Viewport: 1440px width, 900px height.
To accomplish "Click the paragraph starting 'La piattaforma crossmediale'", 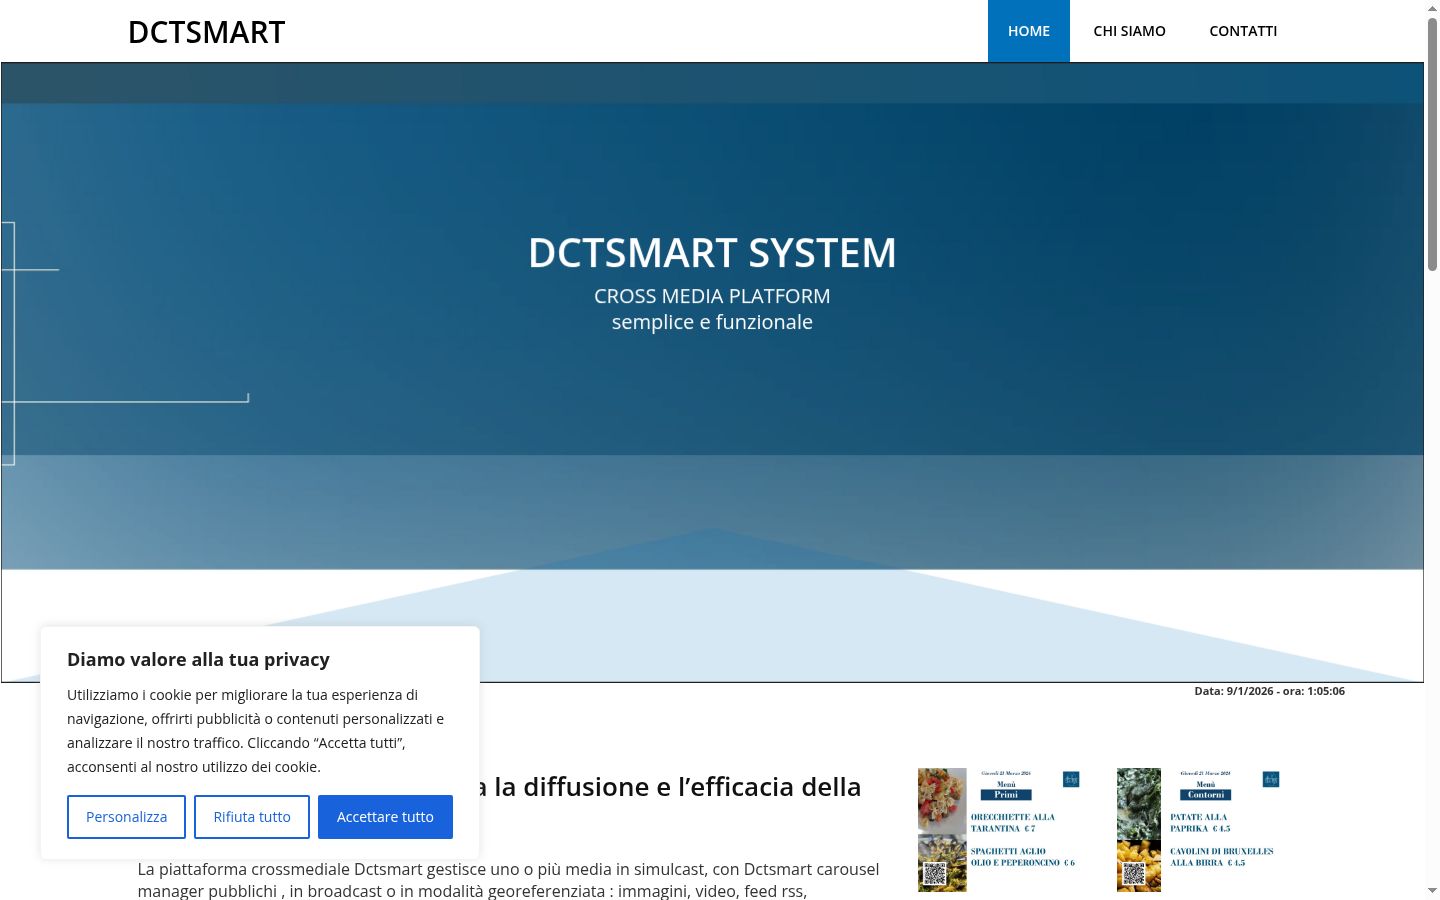I will (508, 880).
